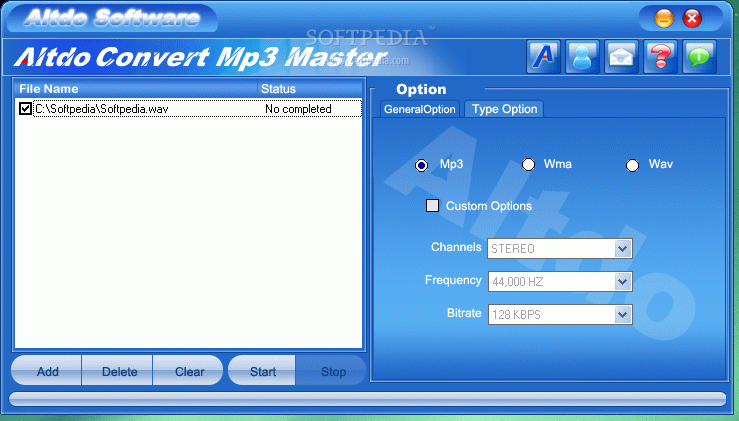Open the Bitrate 128 KBPS dropdown

click(x=559, y=314)
